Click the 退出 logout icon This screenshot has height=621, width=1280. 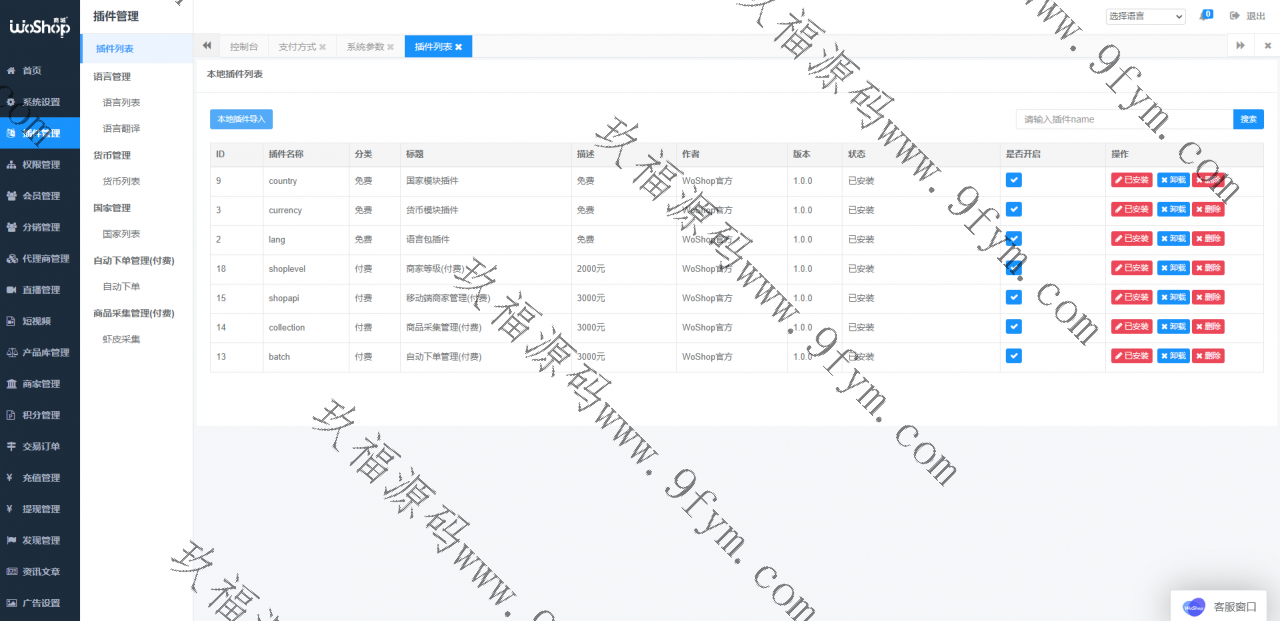pyautogui.click(x=1235, y=16)
